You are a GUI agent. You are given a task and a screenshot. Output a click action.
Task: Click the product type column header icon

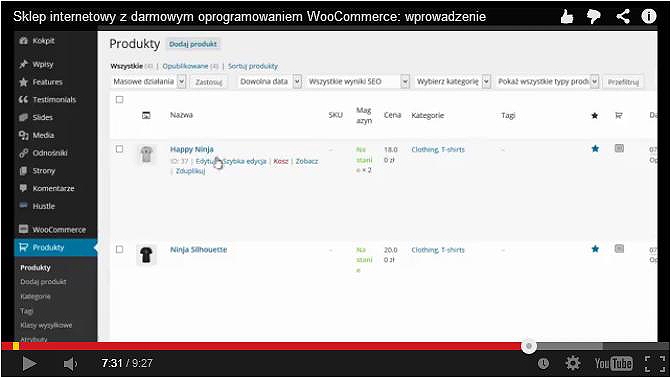[619, 116]
